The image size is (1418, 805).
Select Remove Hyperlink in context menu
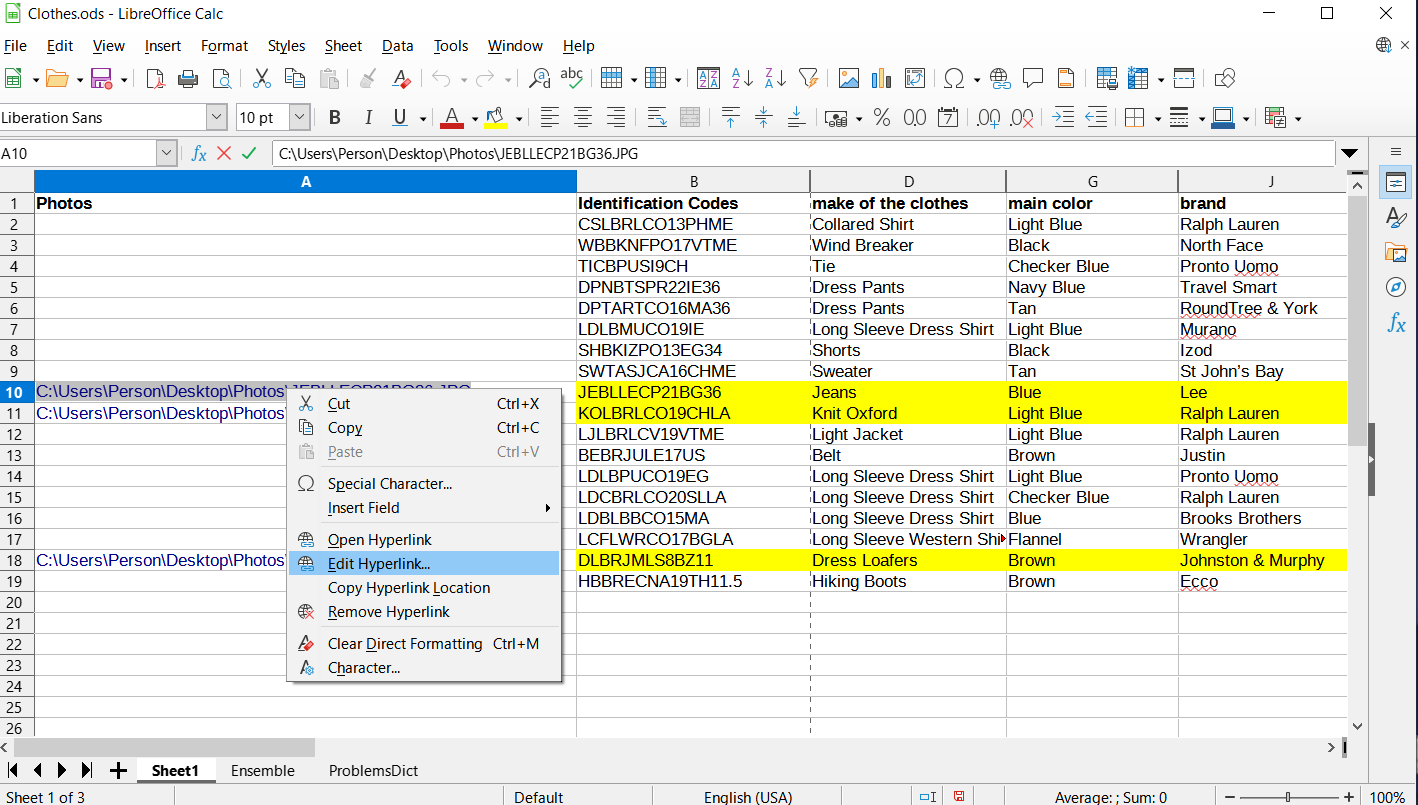(425, 612)
